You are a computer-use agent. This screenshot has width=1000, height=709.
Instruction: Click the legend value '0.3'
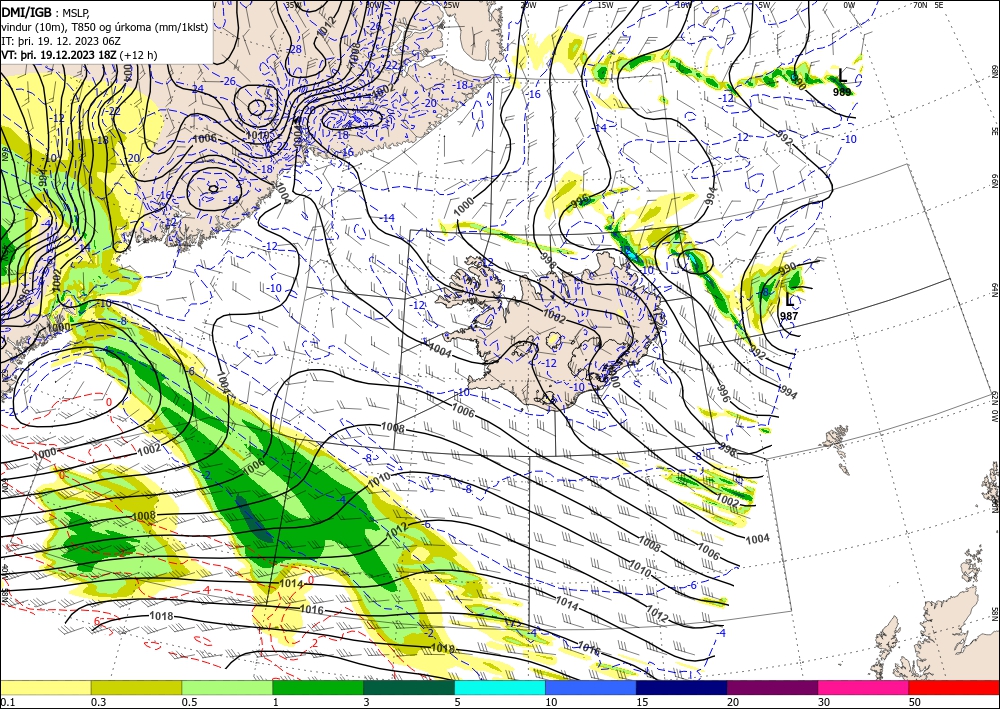pyautogui.click(x=98, y=702)
